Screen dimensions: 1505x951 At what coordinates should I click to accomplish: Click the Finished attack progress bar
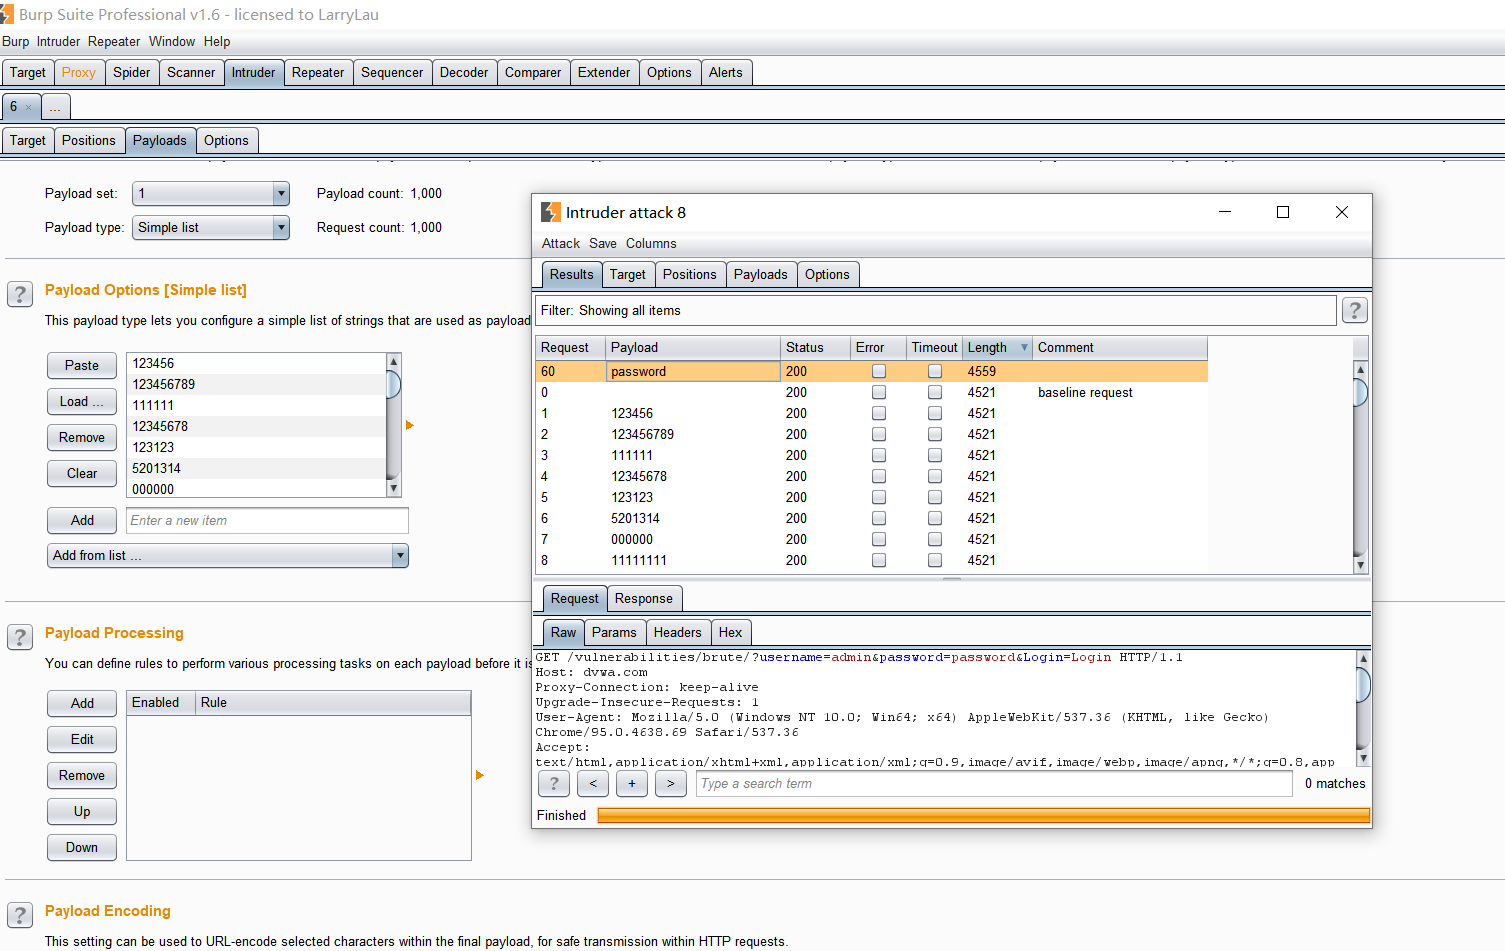coord(983,815)
